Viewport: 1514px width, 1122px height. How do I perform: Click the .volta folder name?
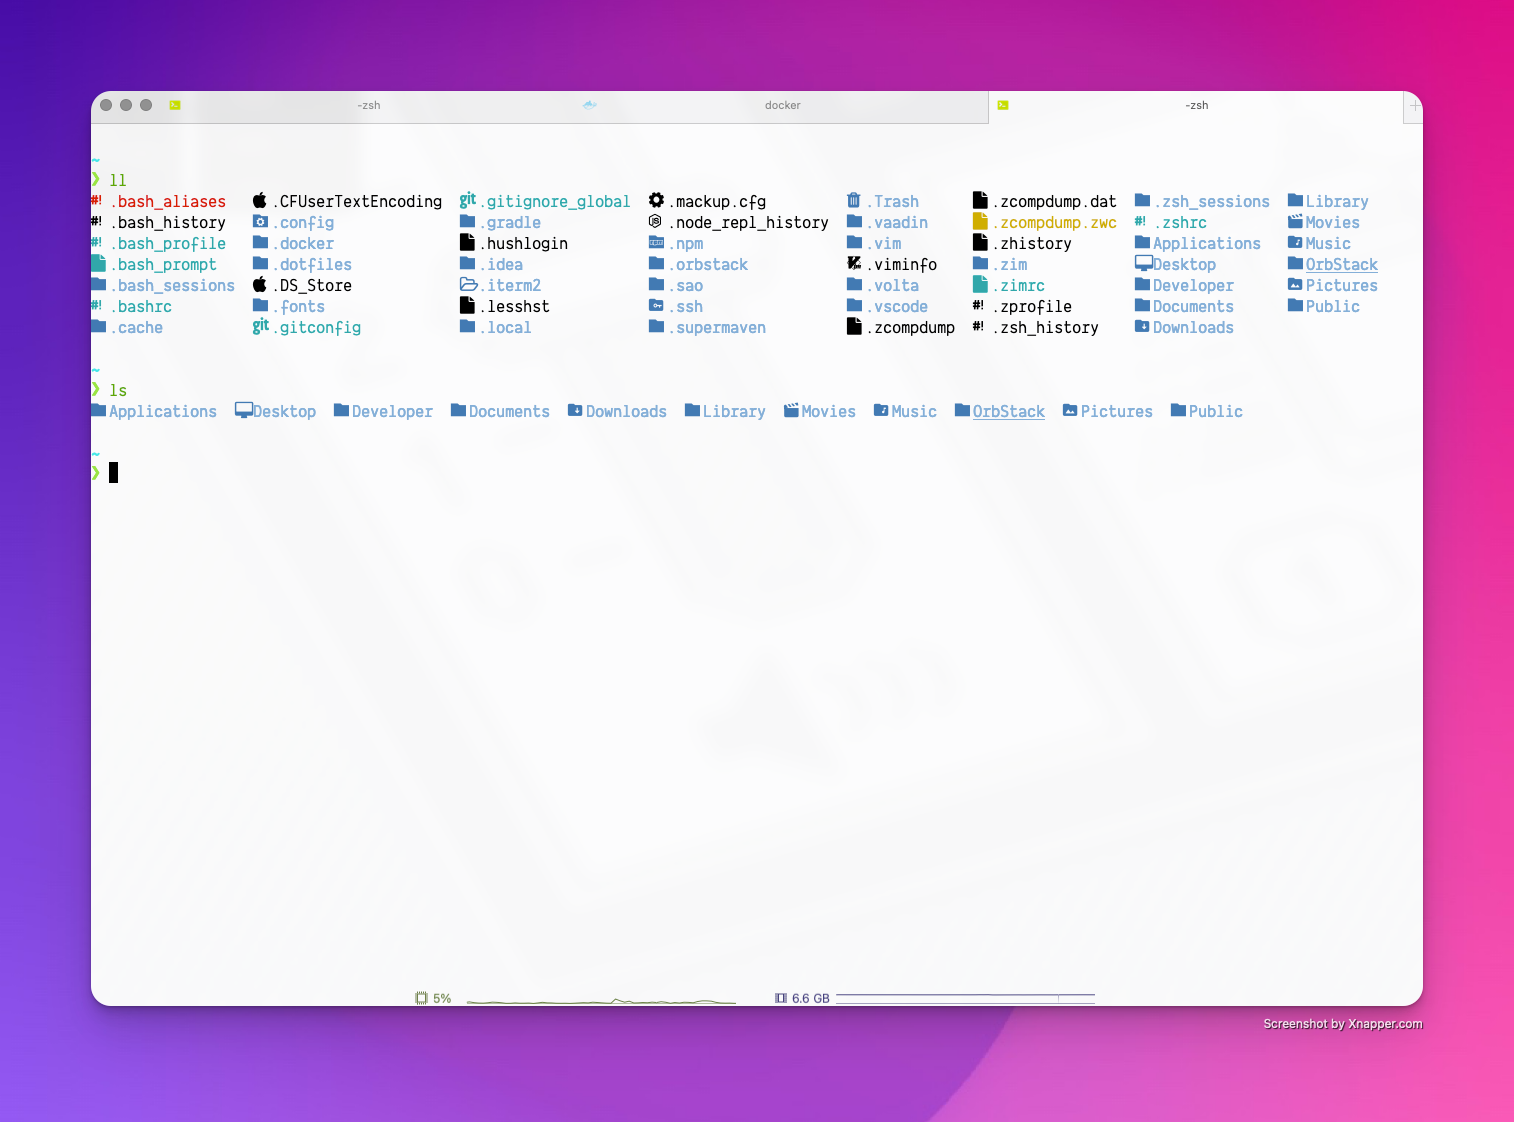tap(892, 285)
